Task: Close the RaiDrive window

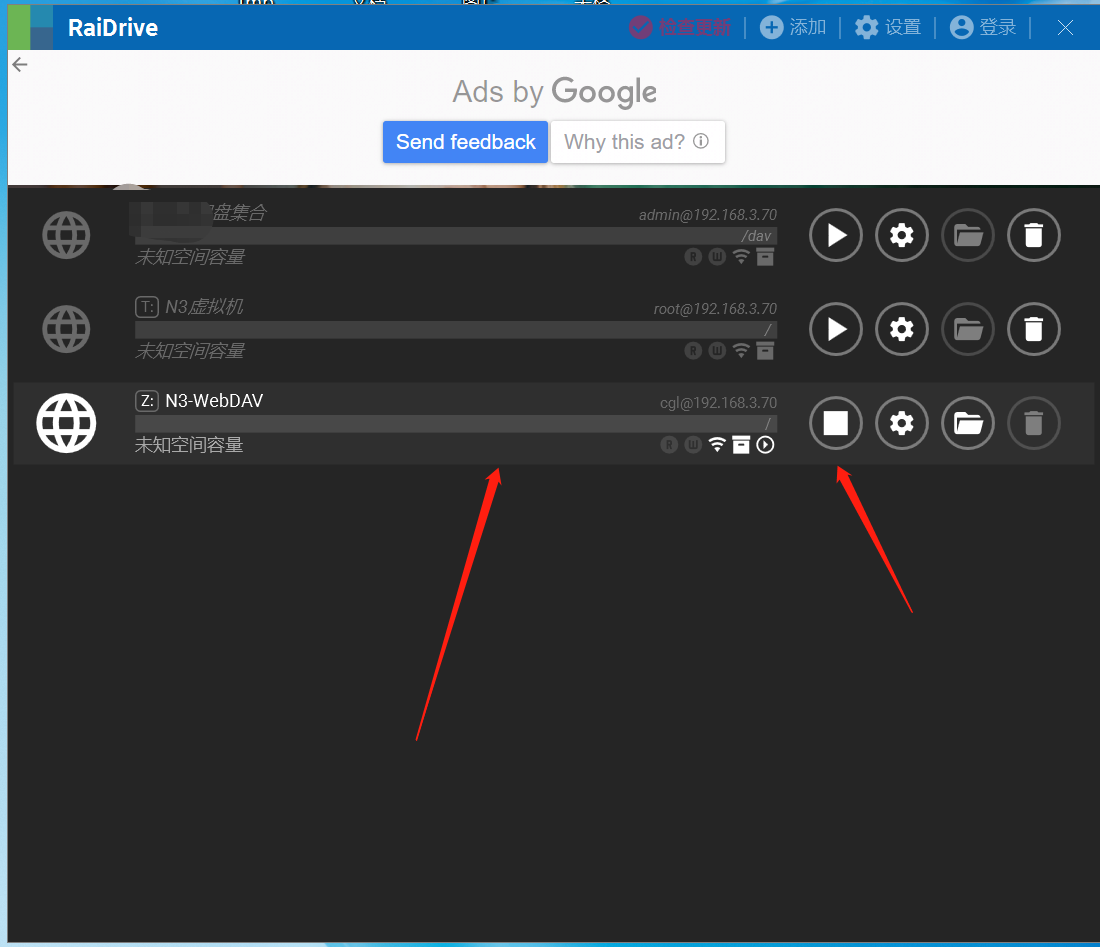Action: pyautogui.click(x=1065, y=27)
